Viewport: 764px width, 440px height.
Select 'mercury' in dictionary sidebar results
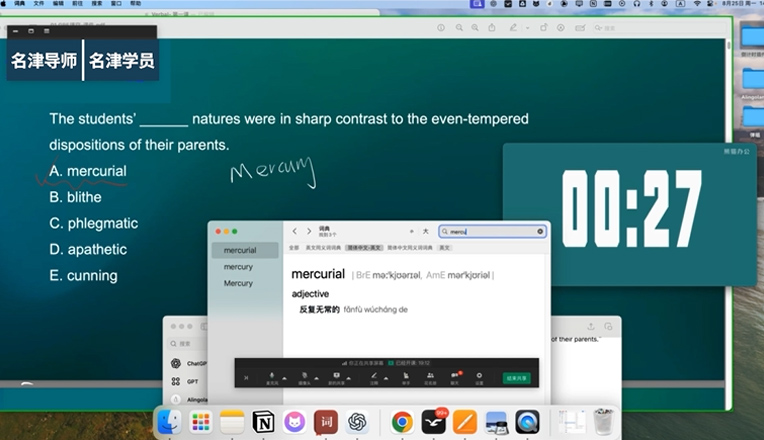[x=238, y=267]
